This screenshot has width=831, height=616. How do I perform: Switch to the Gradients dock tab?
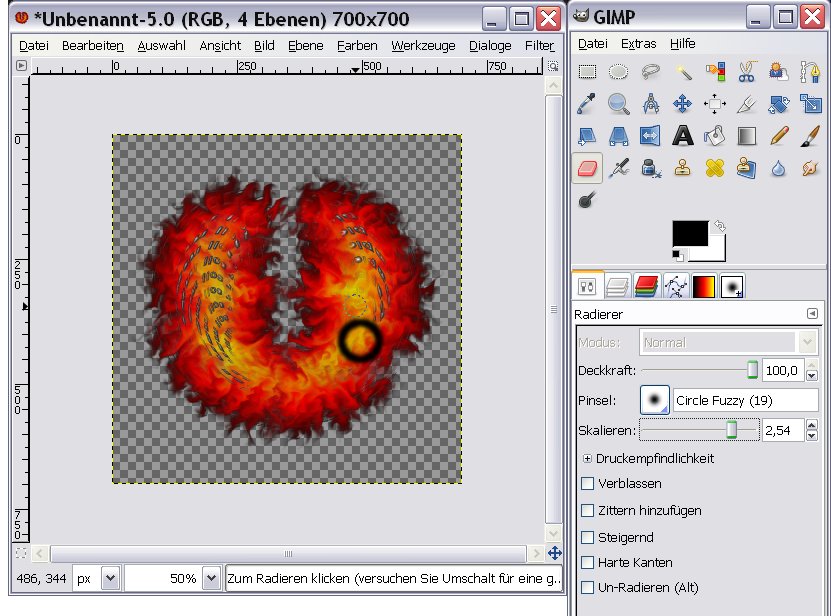pos(704,287)
